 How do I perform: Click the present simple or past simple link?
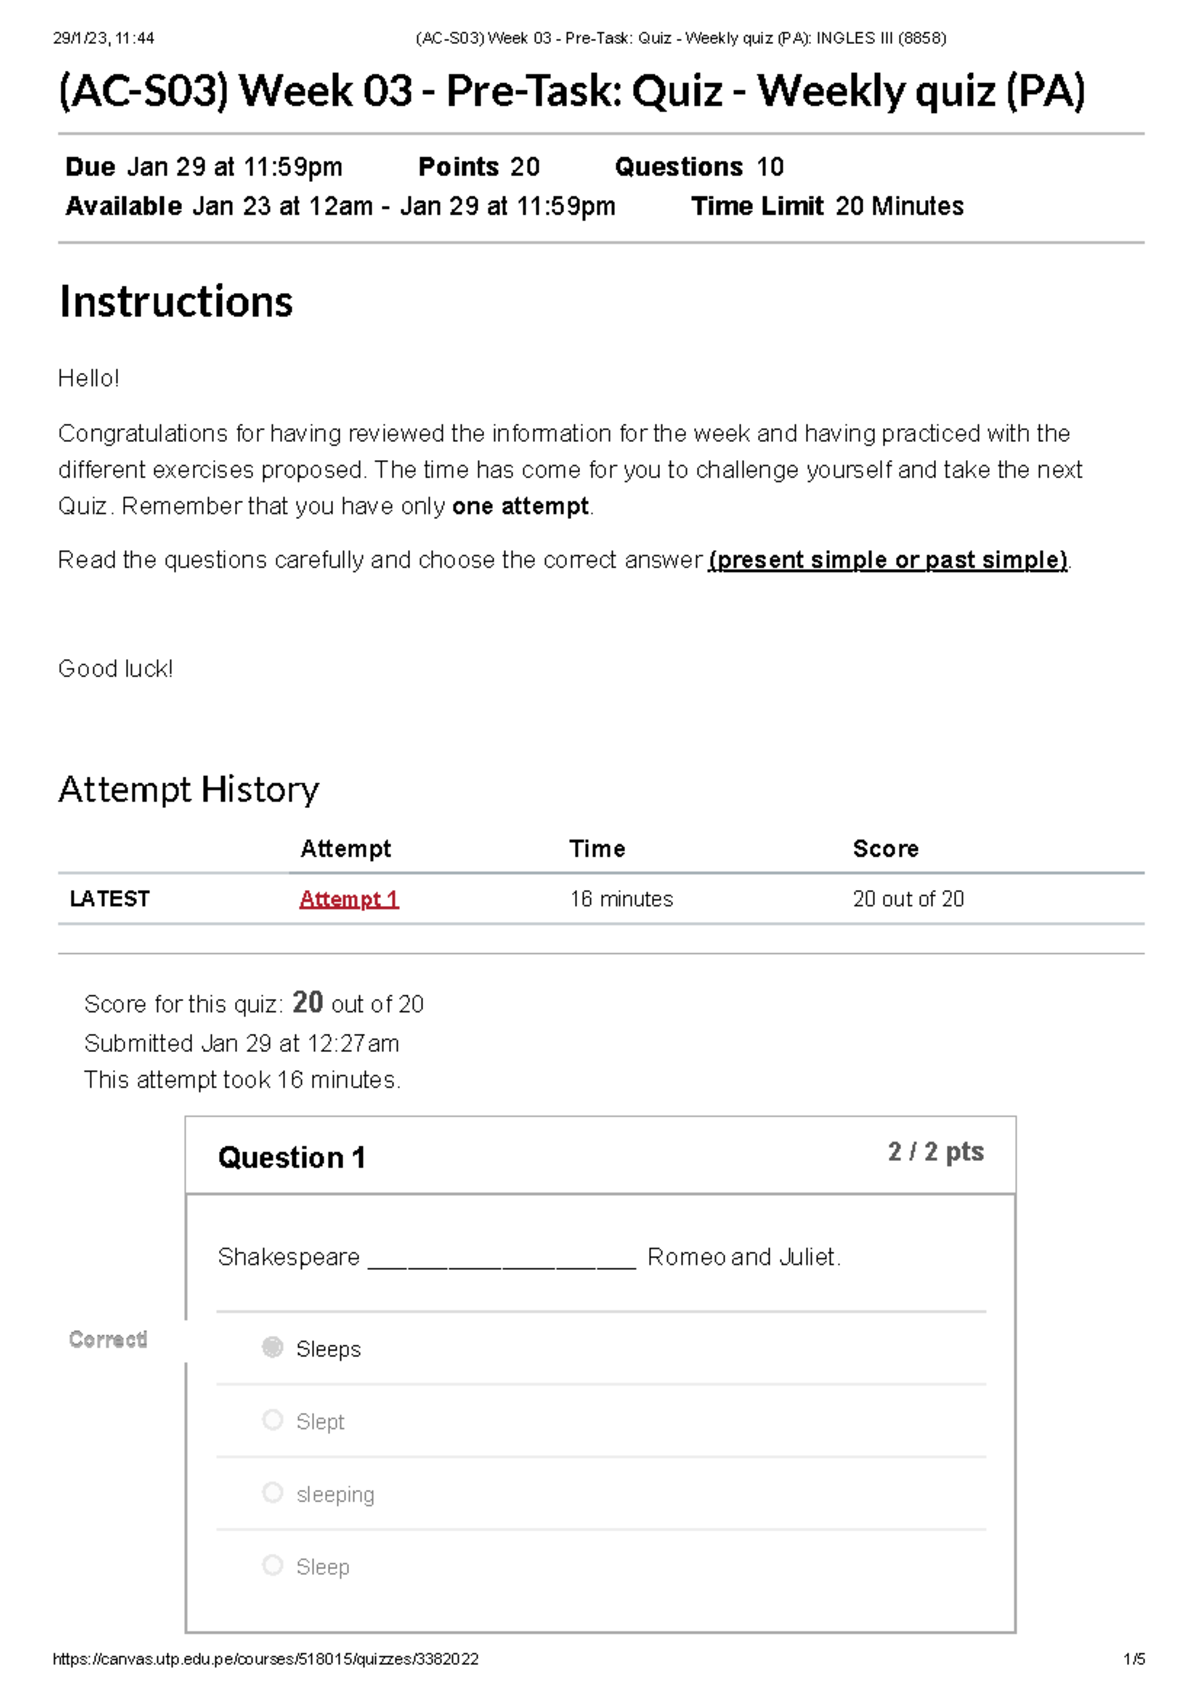pos(886,560)
